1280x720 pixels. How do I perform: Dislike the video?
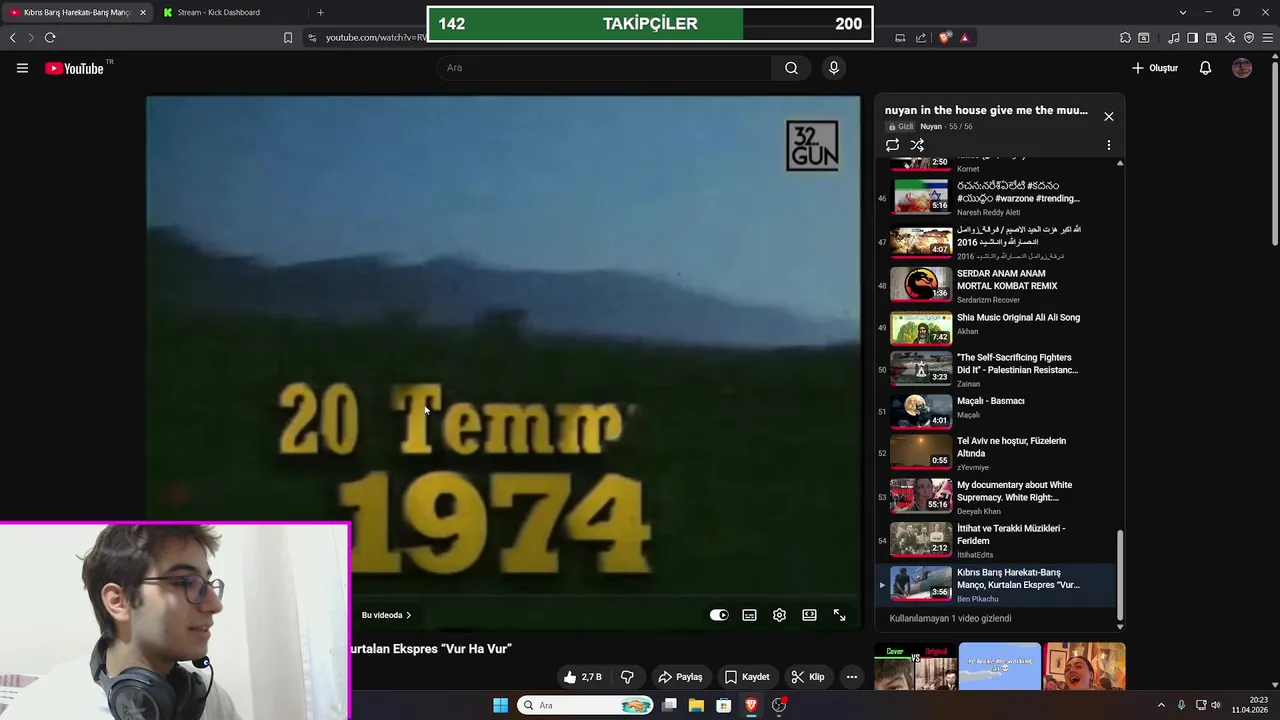click(x=627, y=677)
